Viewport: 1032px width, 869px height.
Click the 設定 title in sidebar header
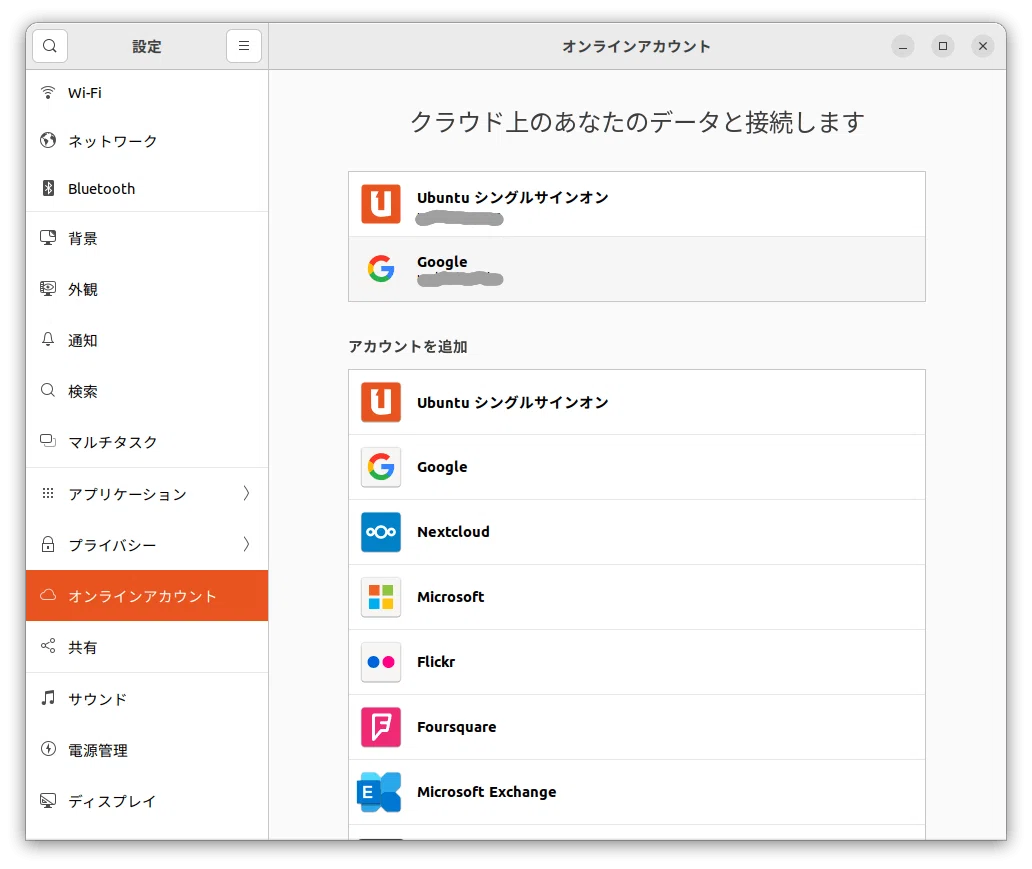click(146, 46)
